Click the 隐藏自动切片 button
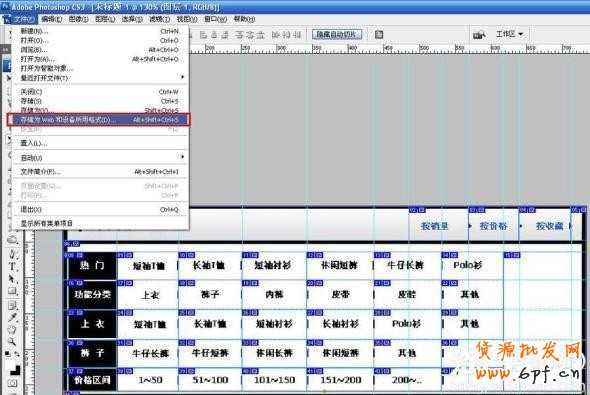 337,35
